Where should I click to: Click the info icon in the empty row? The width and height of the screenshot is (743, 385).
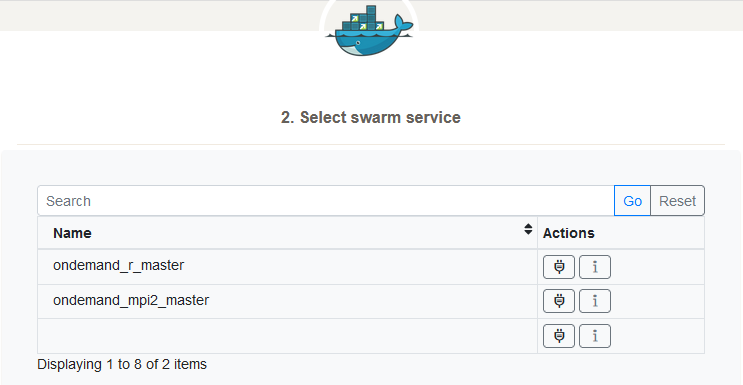click(x=595, y=336)
